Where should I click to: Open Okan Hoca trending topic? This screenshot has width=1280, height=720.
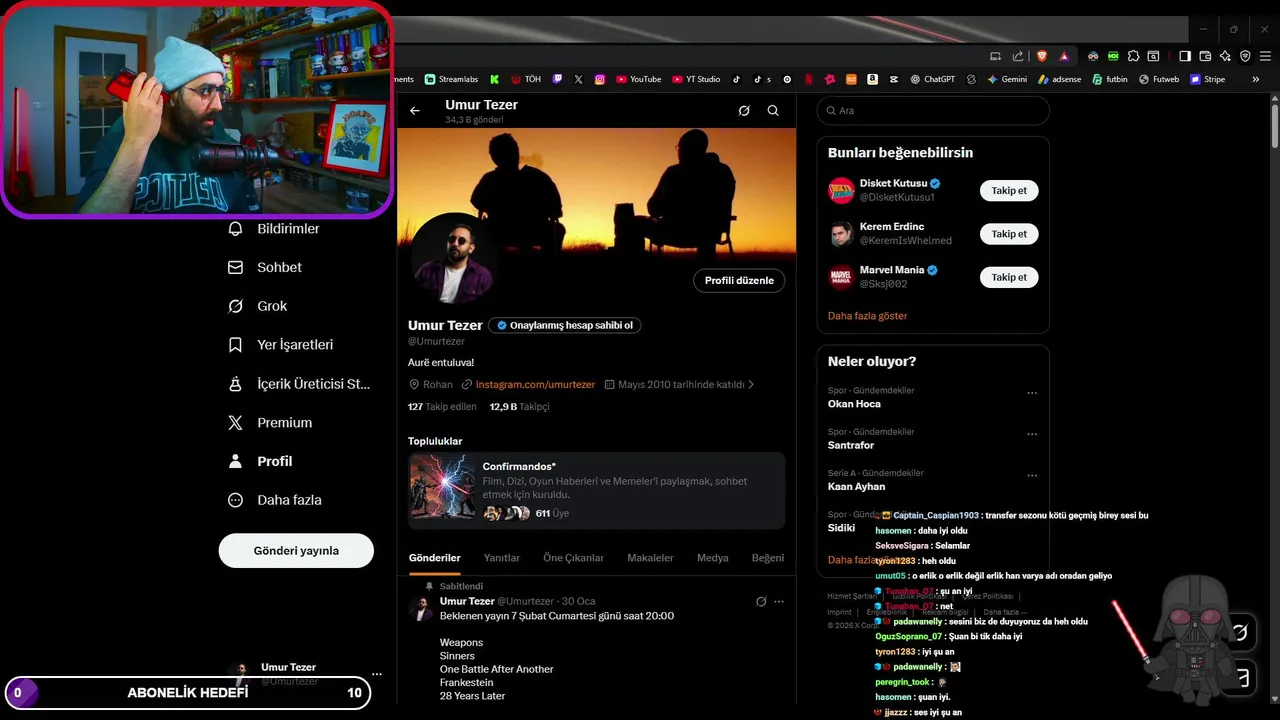click(854, 404)
